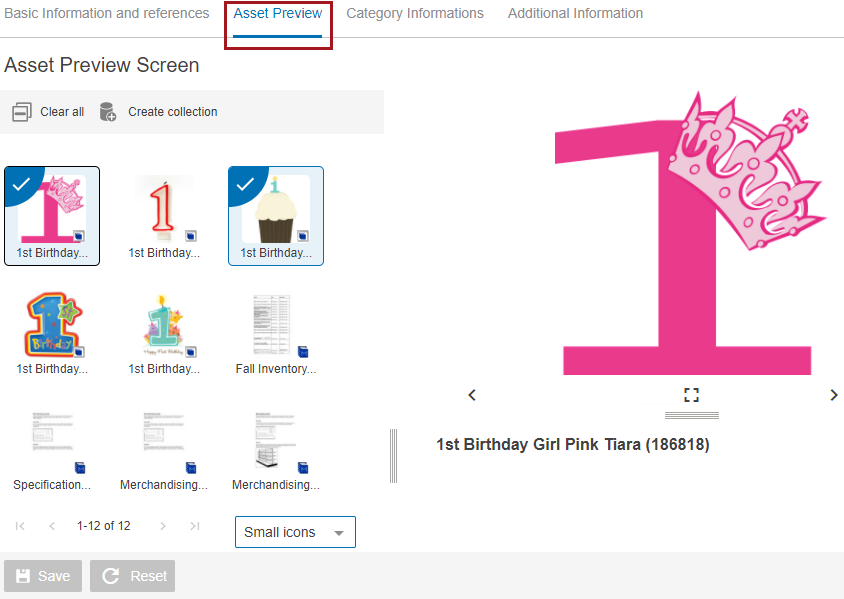Go to the previous page of assets
844x599 pixels.
point(52,526)
